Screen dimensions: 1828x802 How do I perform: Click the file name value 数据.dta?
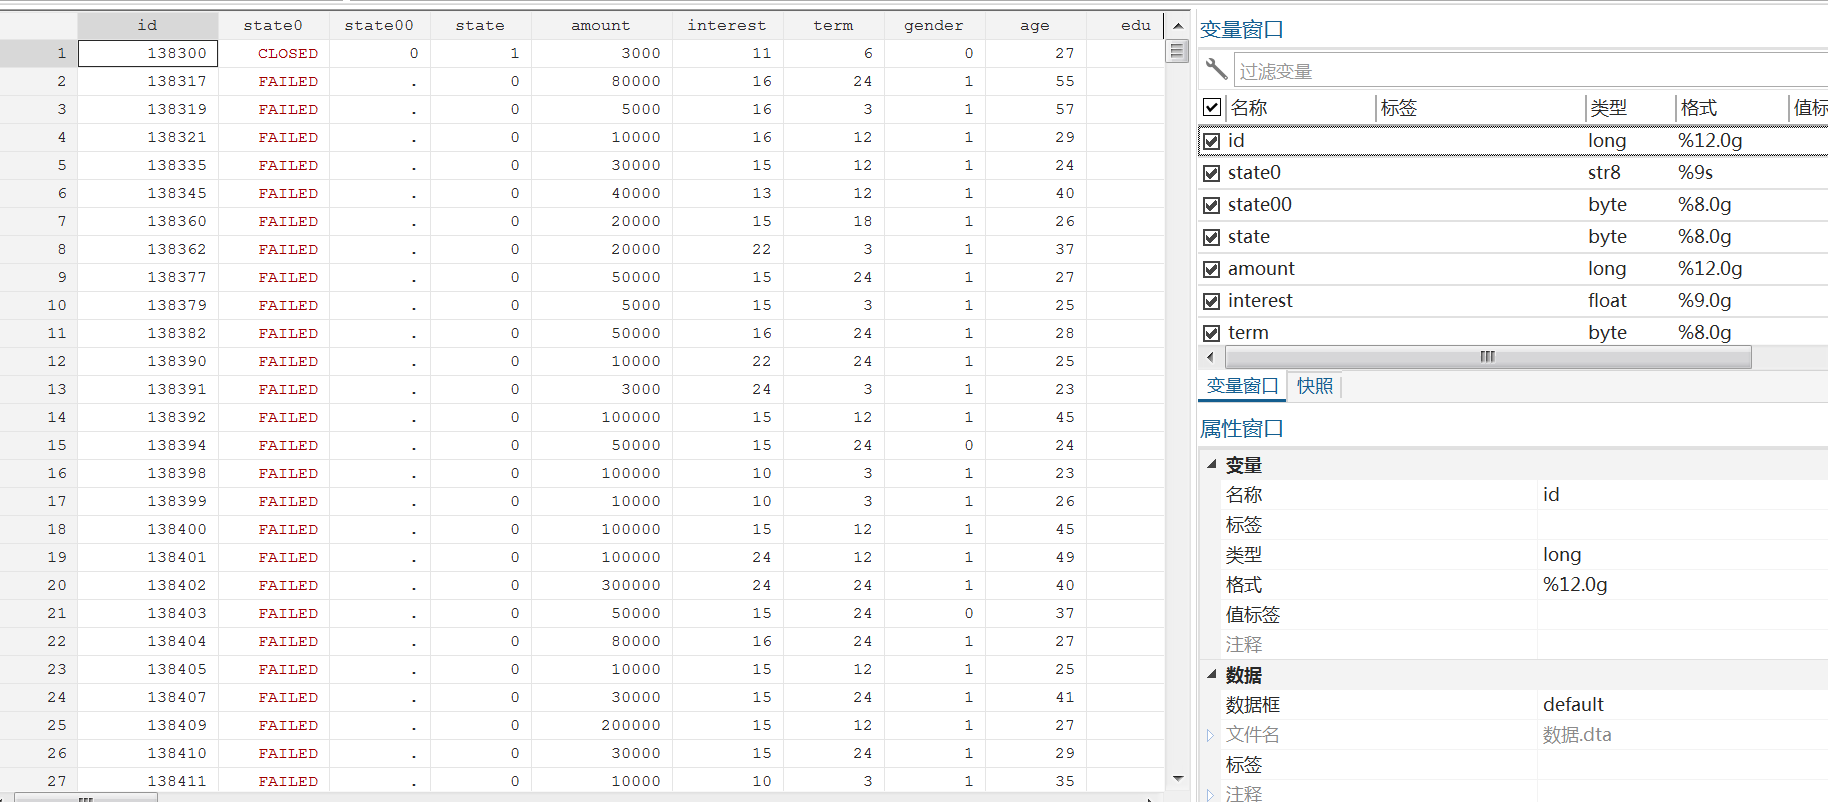(x=1577, y=735)
